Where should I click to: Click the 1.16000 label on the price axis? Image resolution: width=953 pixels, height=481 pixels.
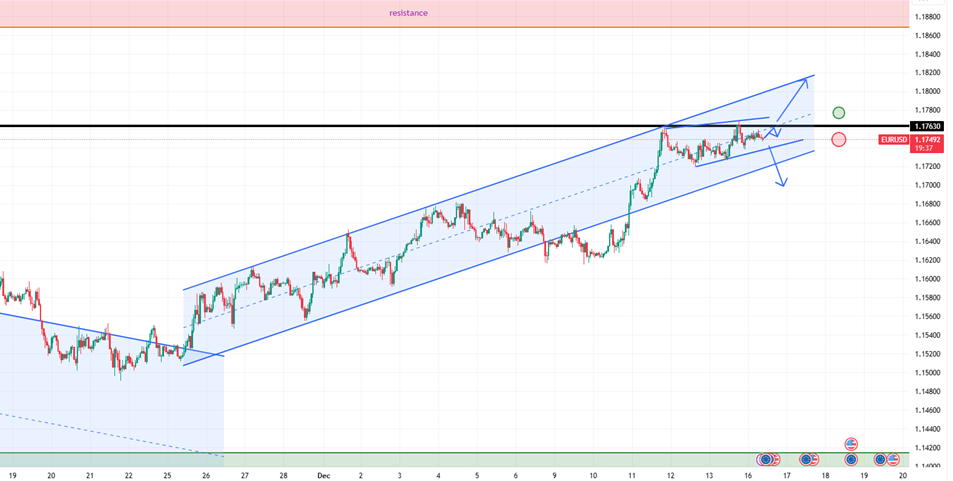click(x=929, y=279)
